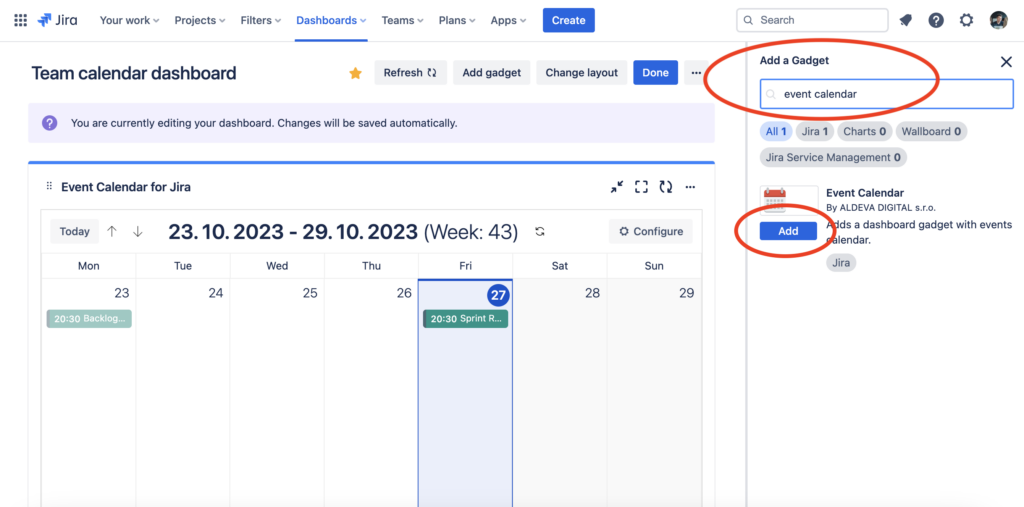Close the Add a Gadget panel
Screen dimensions: 1024x507
[1006, 62]
